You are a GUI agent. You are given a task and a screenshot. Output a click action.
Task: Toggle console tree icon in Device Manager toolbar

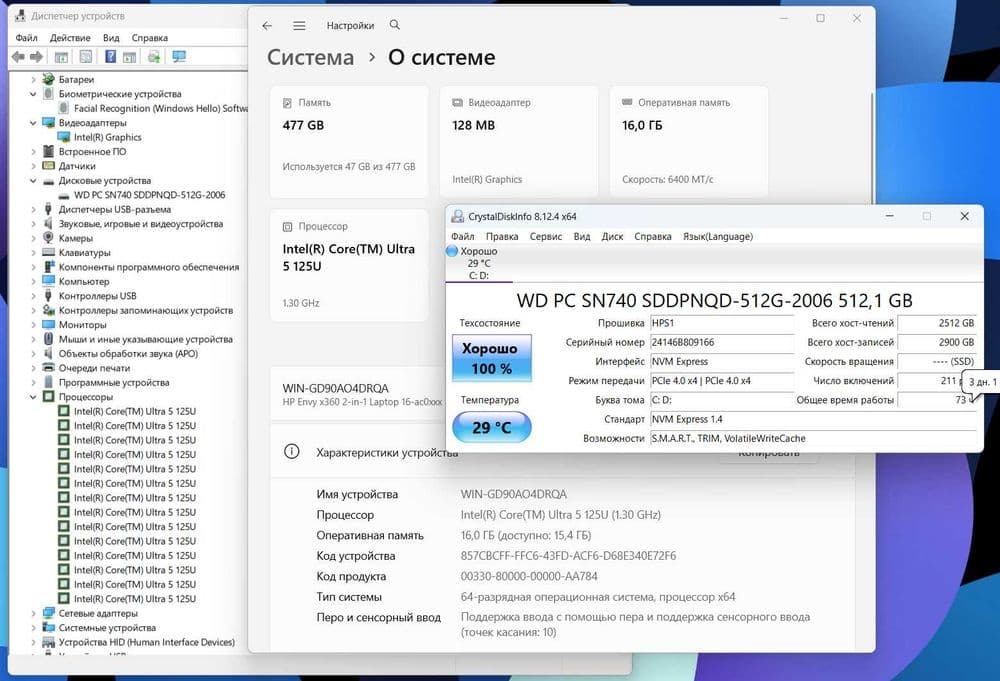(x=61, y=57)
